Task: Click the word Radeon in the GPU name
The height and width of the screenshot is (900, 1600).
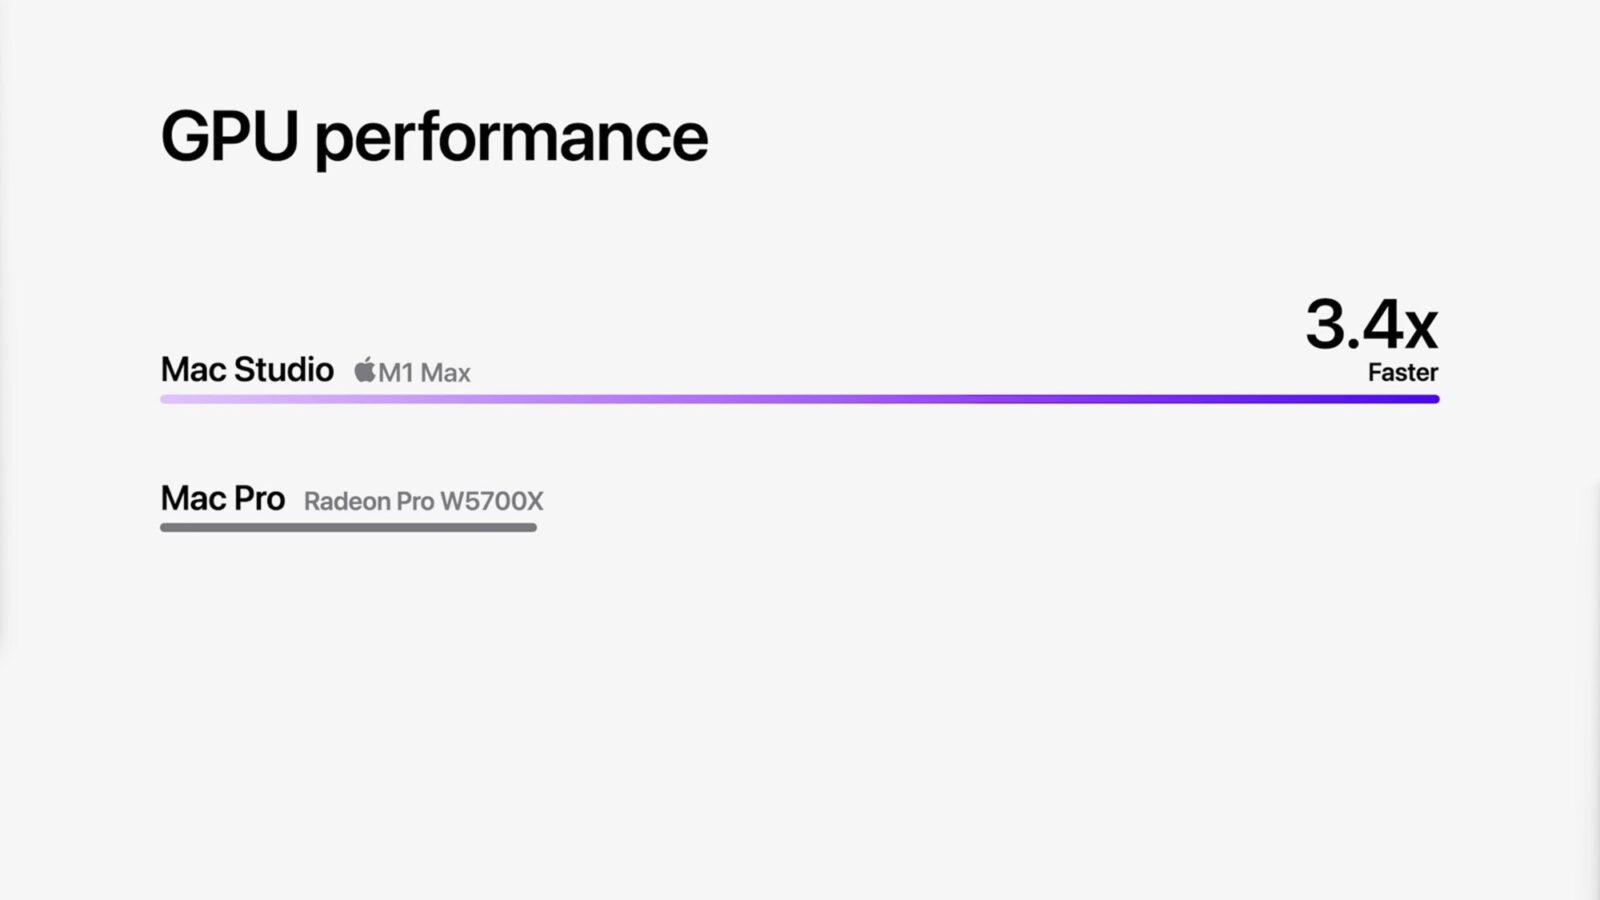Action: tap(347, 501)
